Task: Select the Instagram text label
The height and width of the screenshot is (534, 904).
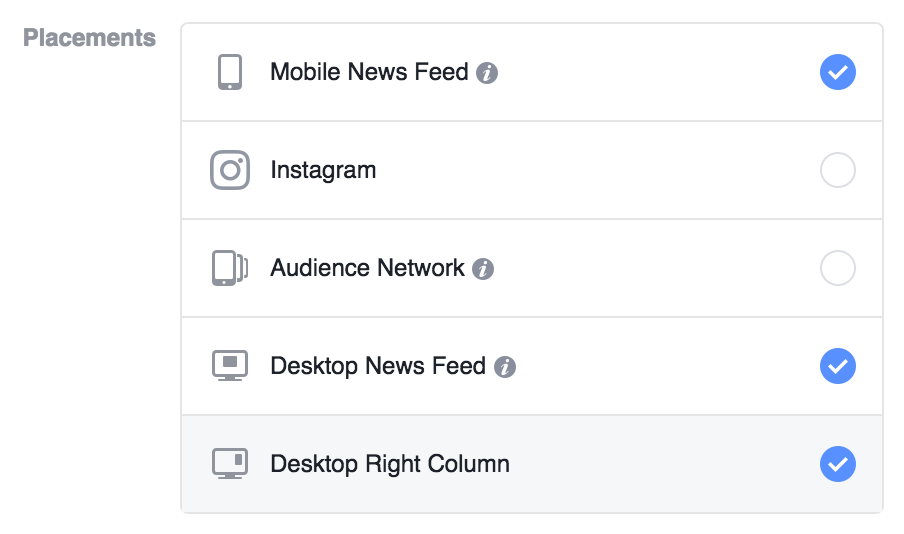Action: coord(323,171)
